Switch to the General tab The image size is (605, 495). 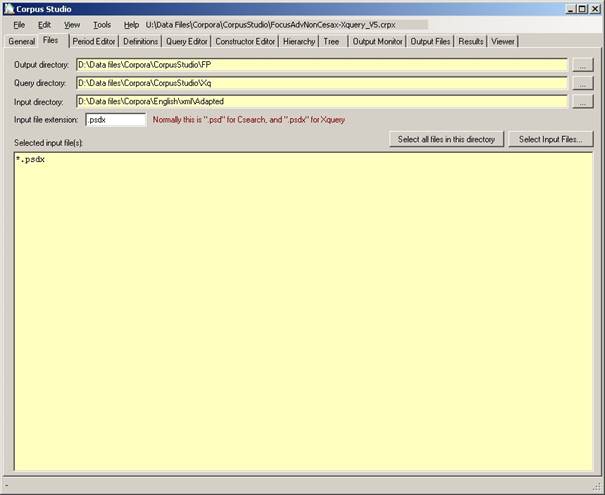click(x=21, y=42)
